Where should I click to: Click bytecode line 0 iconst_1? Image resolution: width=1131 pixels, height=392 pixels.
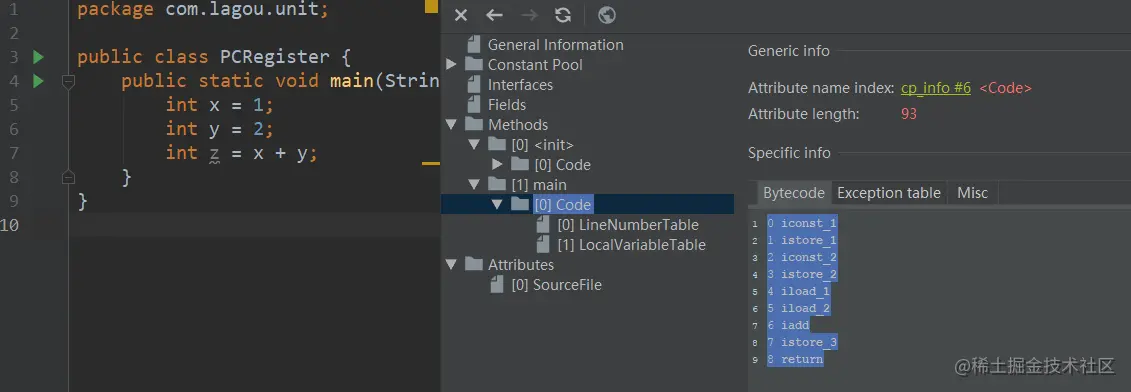pos(802,223)
